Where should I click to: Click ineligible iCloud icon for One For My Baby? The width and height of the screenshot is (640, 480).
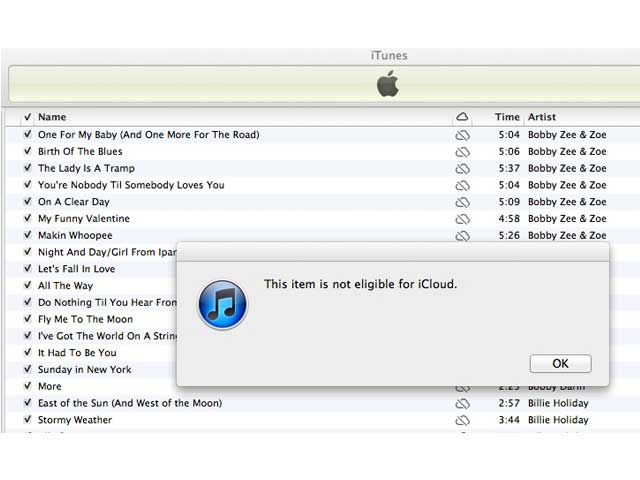click(462, 135)
